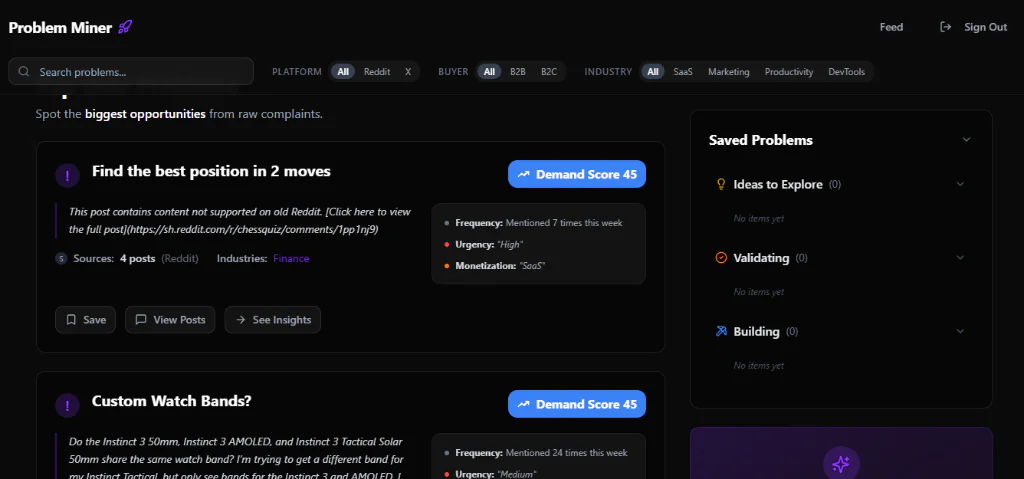Save the chess position problem
Image resolution: width=1024 pixels, height=479 pixels.
[86, 320]
